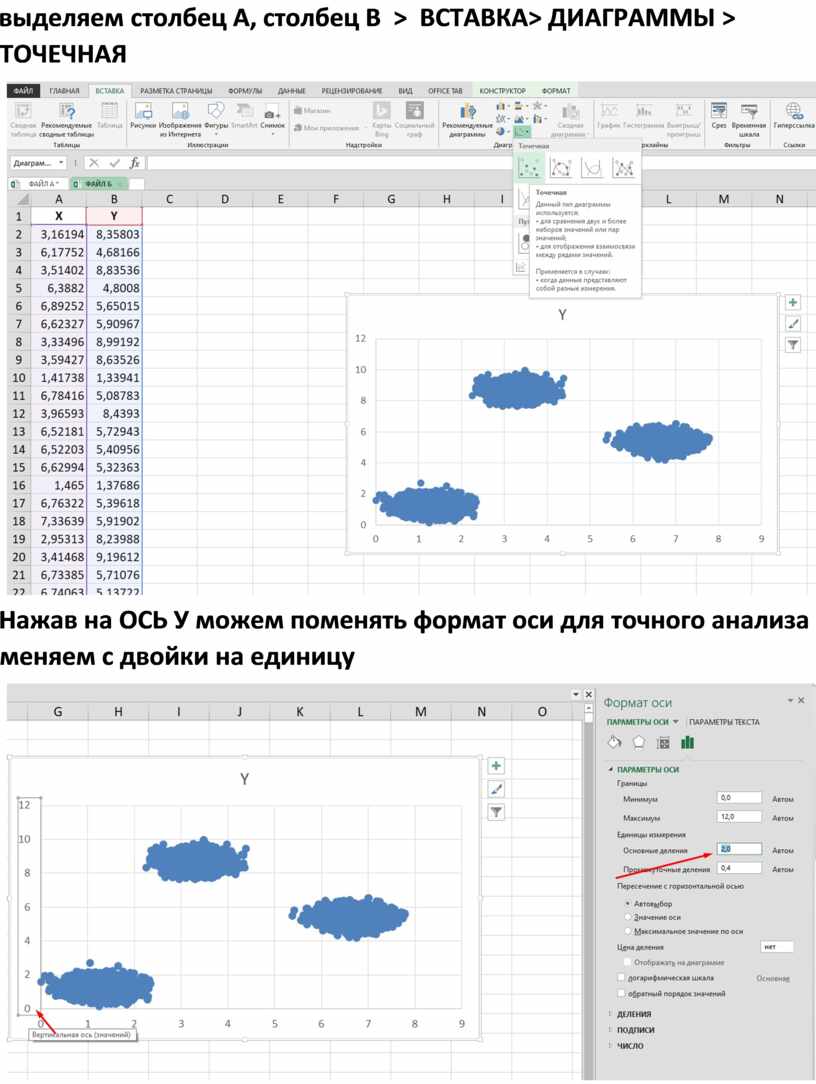Check the reverse order of values box

(x=622, y=994)
